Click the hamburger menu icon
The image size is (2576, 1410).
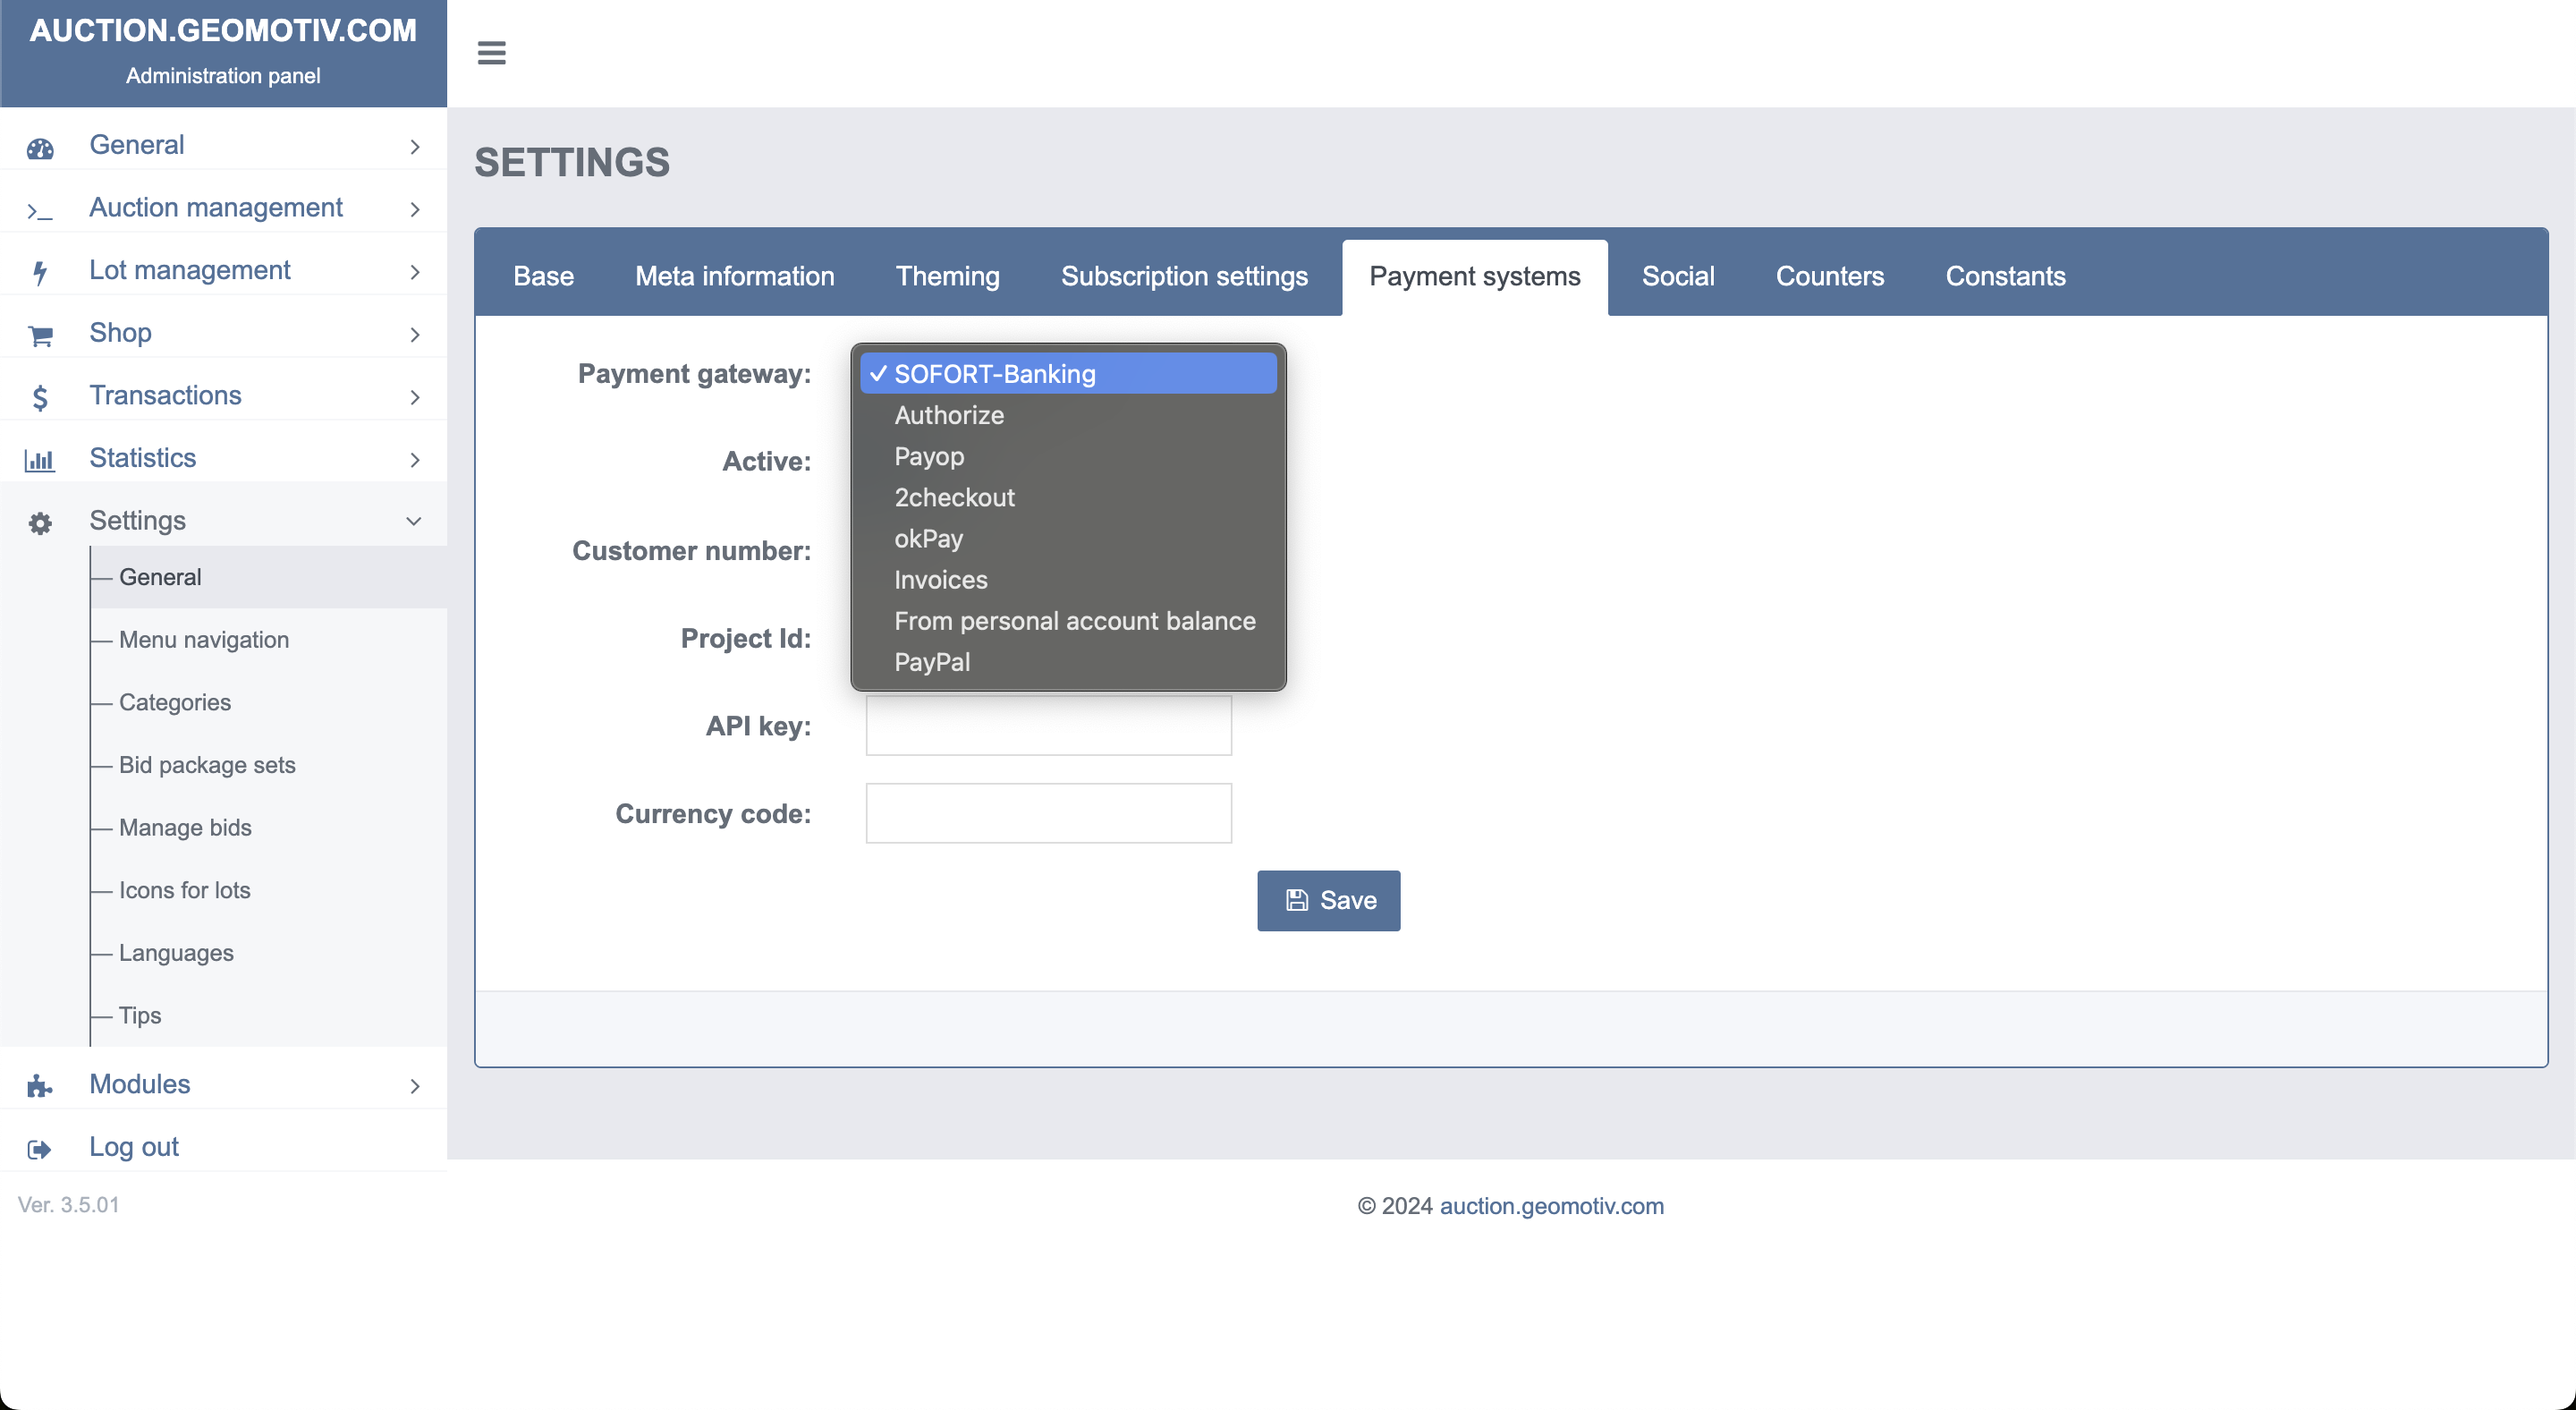(x=491, y=53)
